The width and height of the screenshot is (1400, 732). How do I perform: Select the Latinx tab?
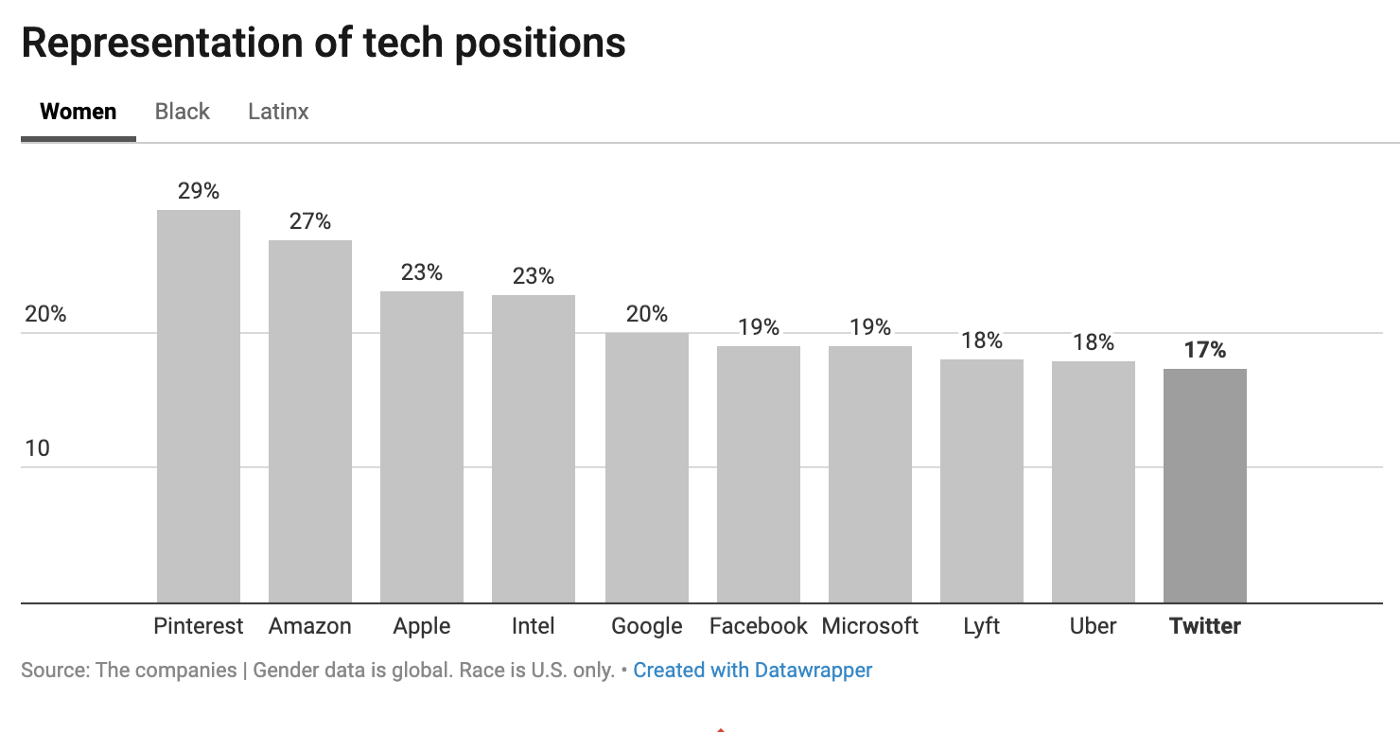pos(278,112)
